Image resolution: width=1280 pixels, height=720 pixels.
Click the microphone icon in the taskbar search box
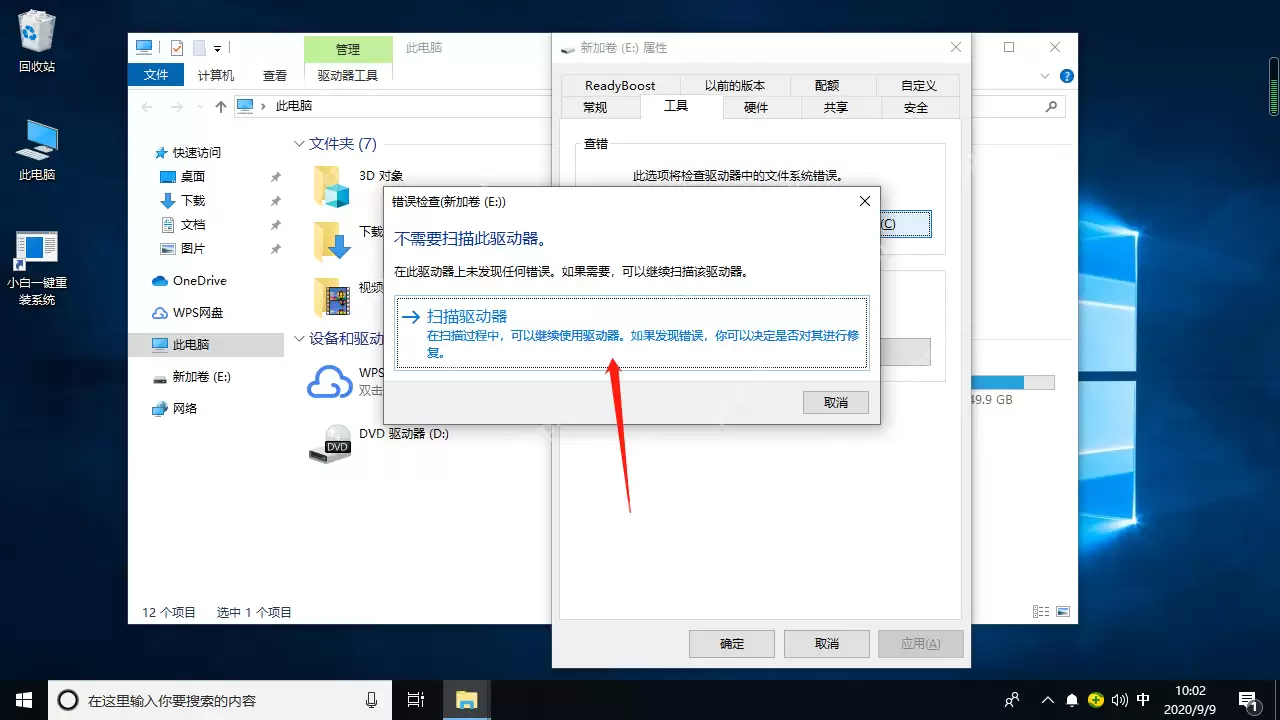371,699
